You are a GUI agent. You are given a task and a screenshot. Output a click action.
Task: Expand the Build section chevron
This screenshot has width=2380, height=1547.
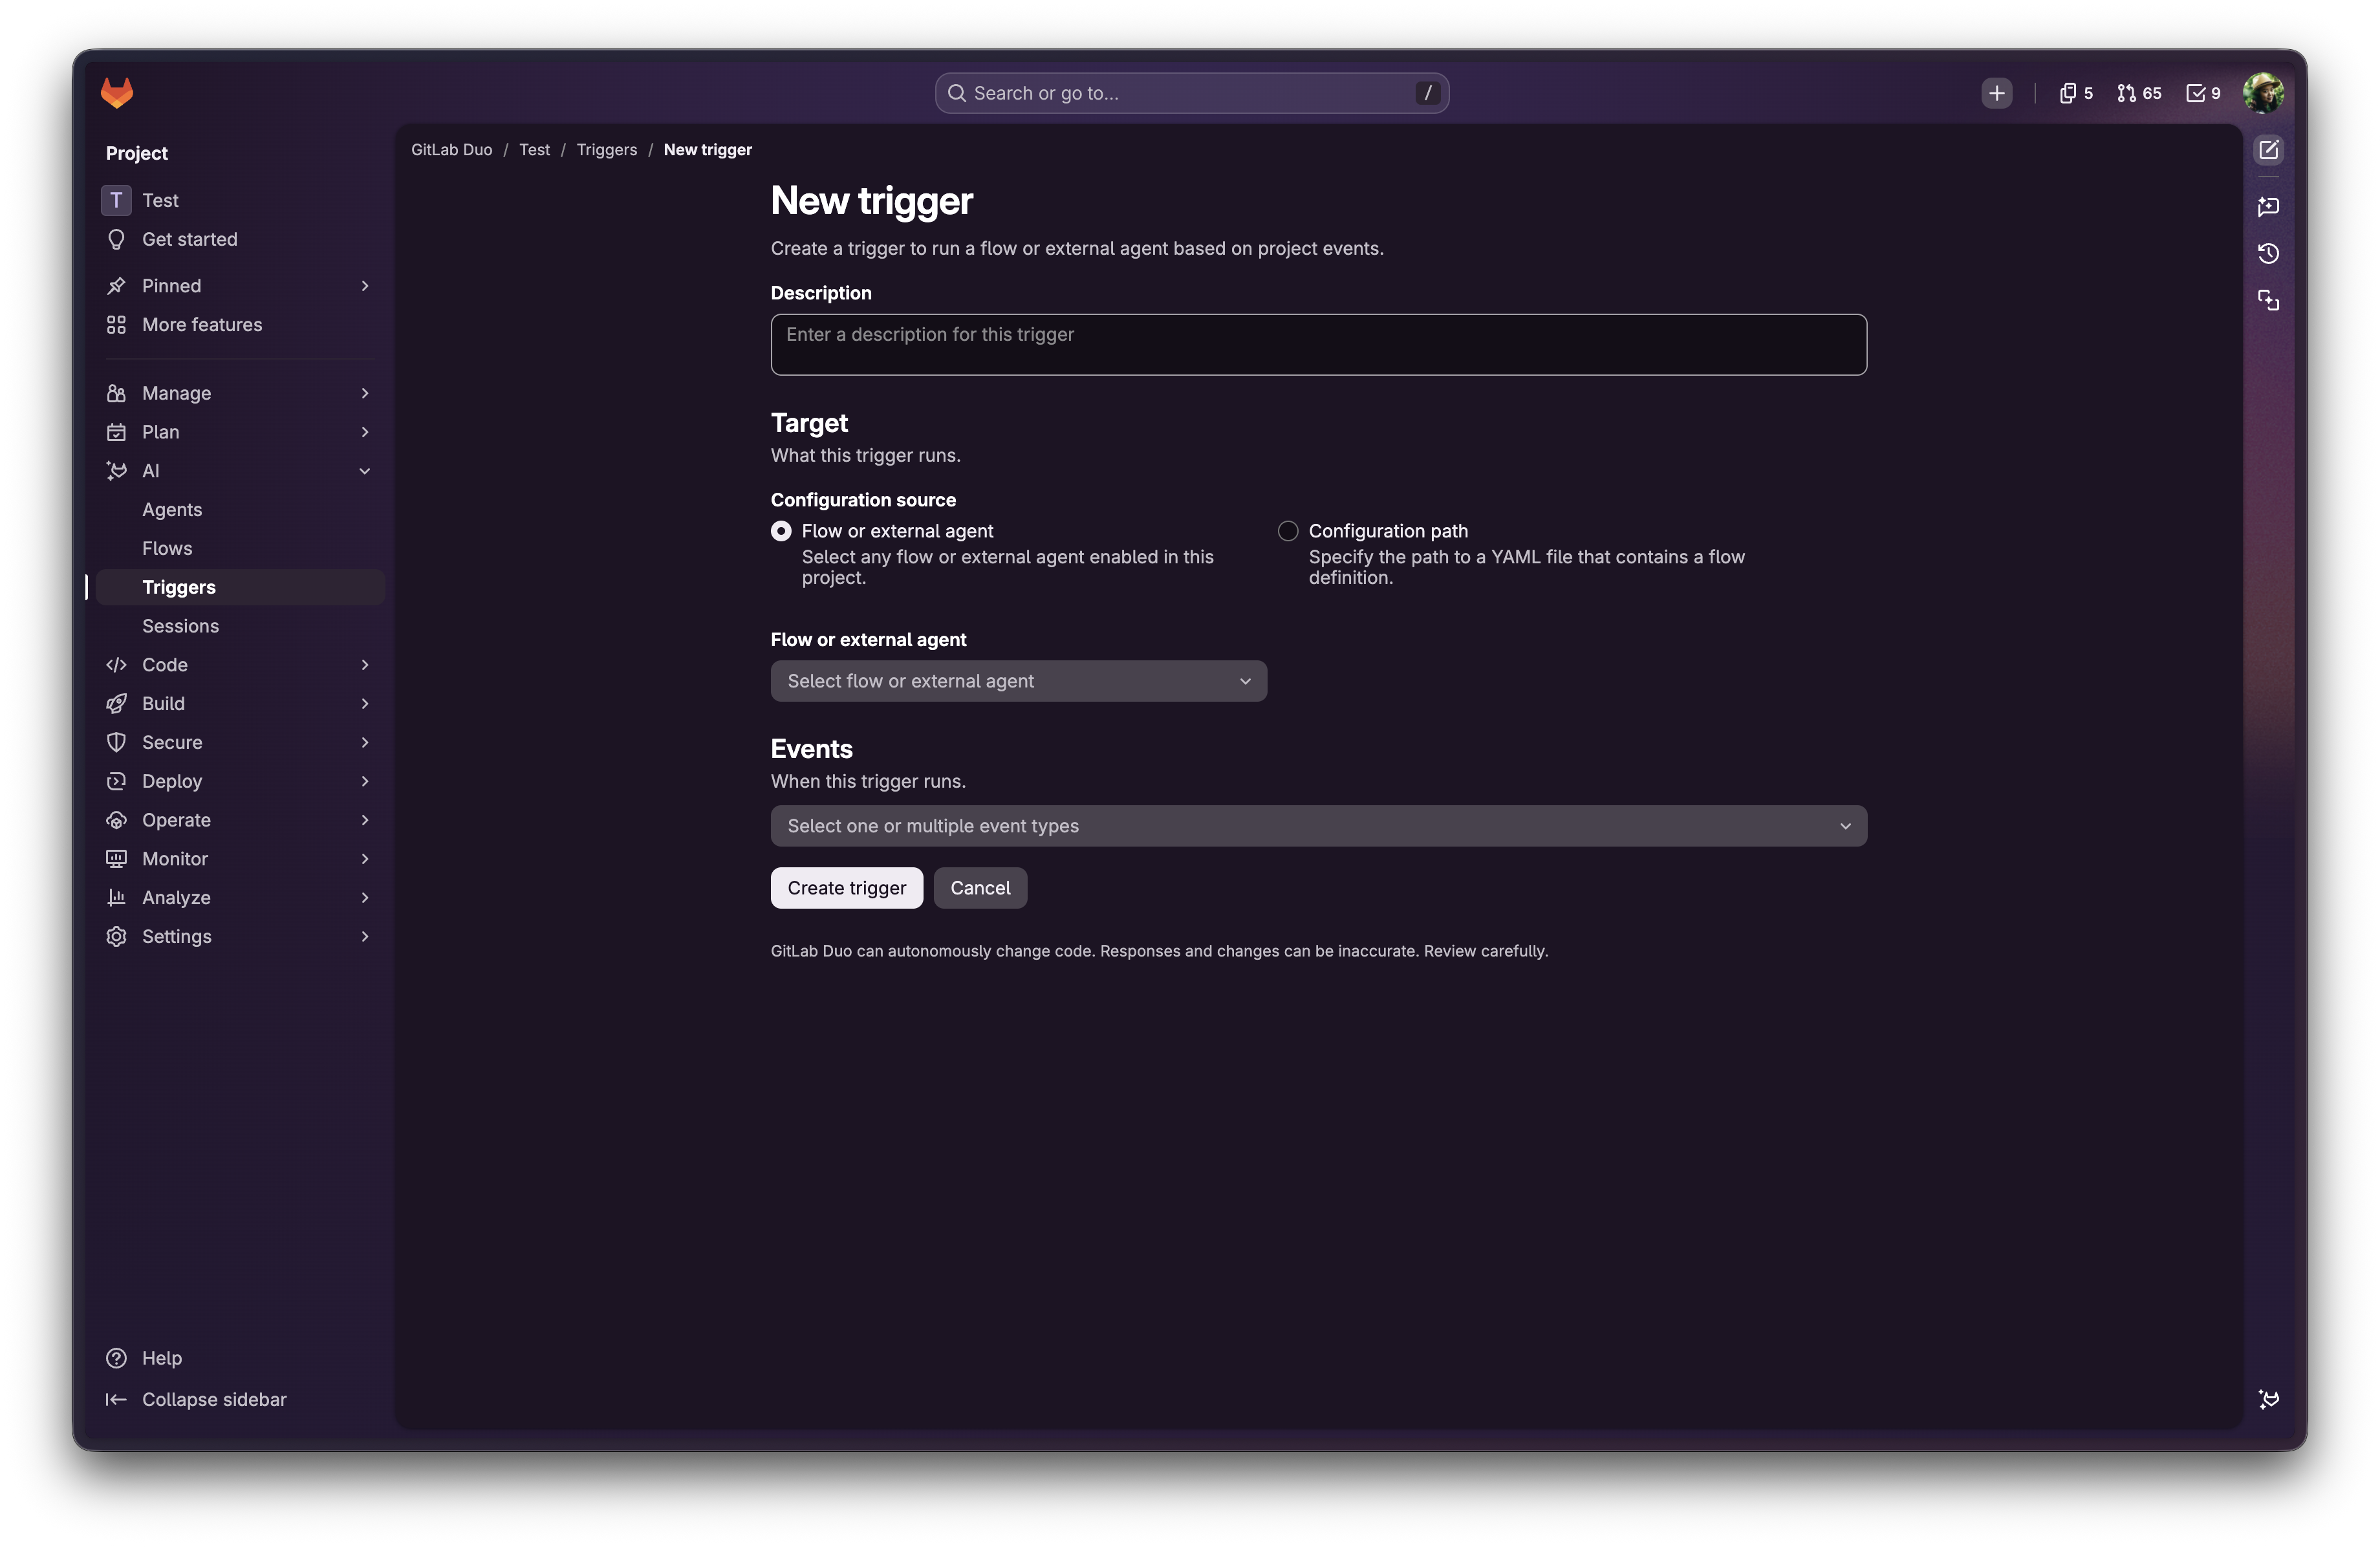pyautogui.click(x=365, y=704)
